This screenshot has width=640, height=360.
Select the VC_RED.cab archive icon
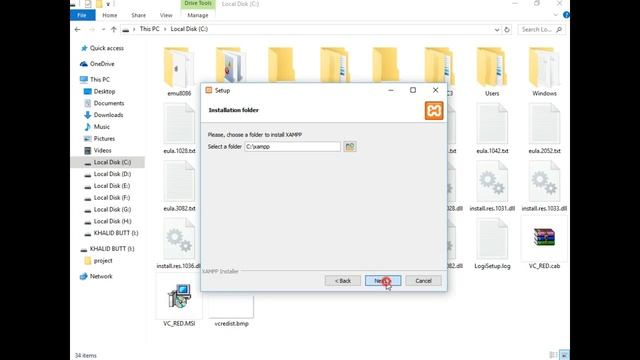544,238
